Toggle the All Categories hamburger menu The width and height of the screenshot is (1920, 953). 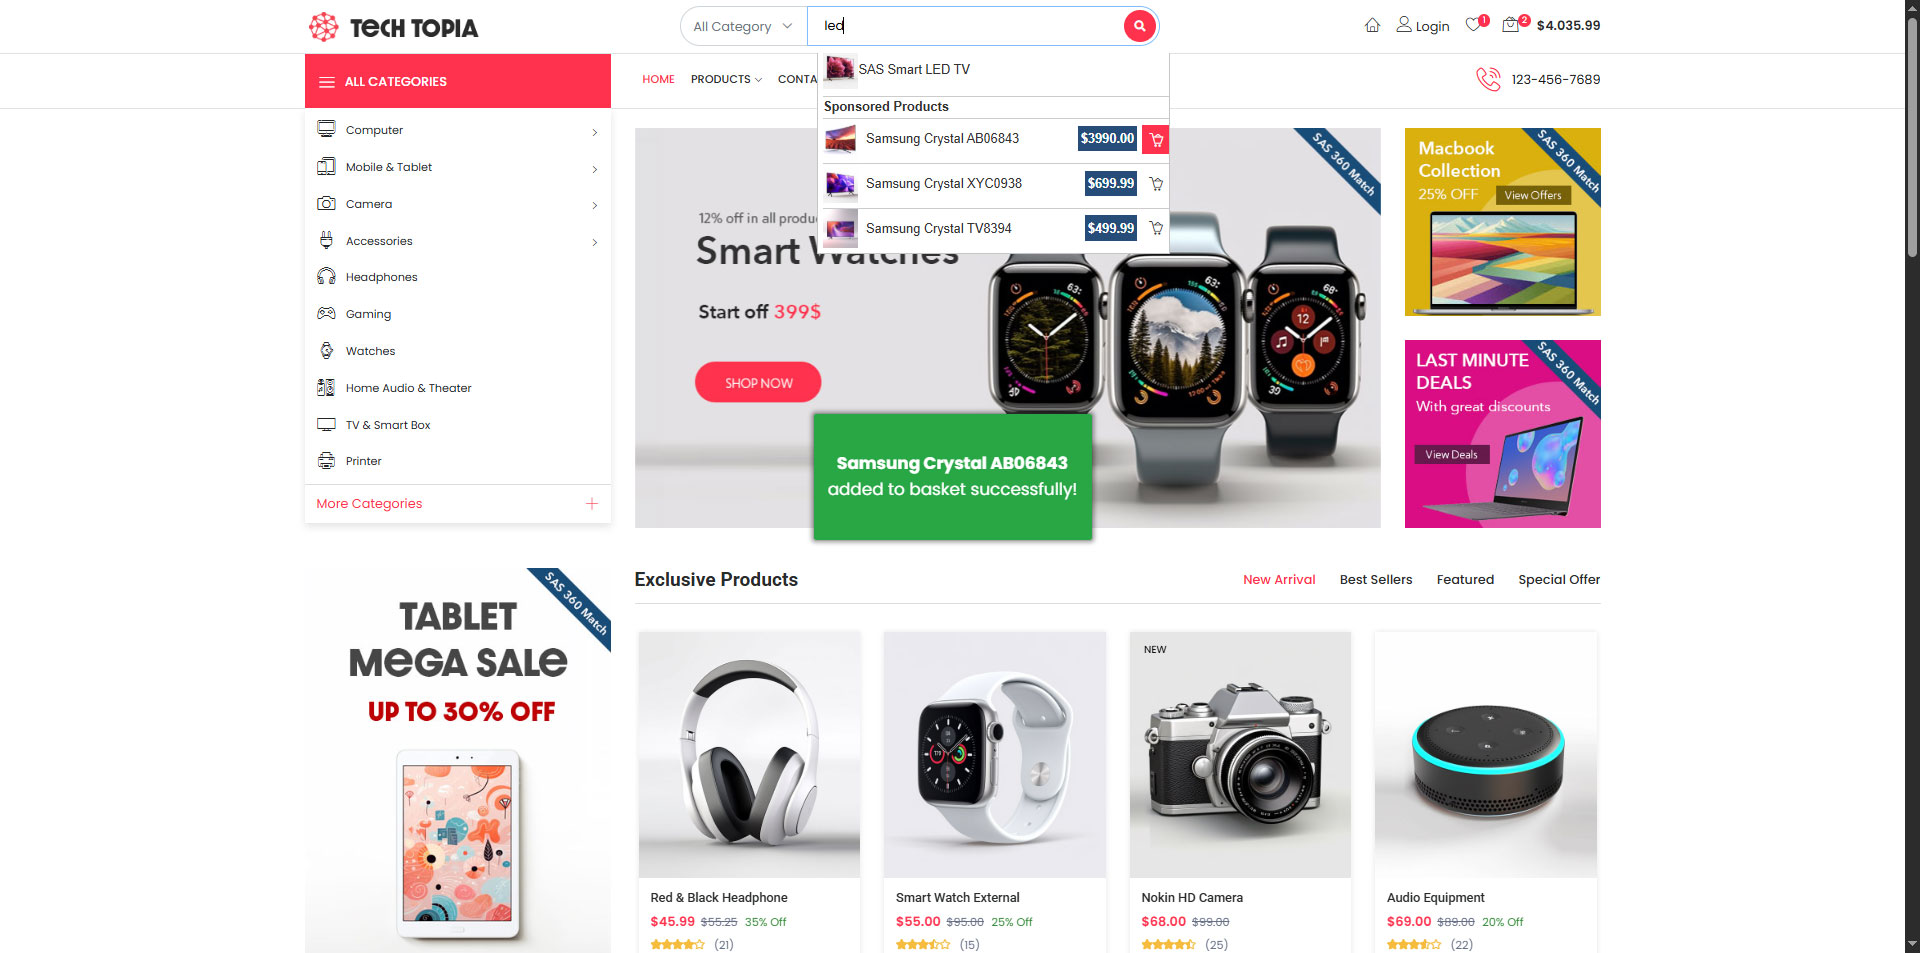pyautogui.click(x=327, y=82)
